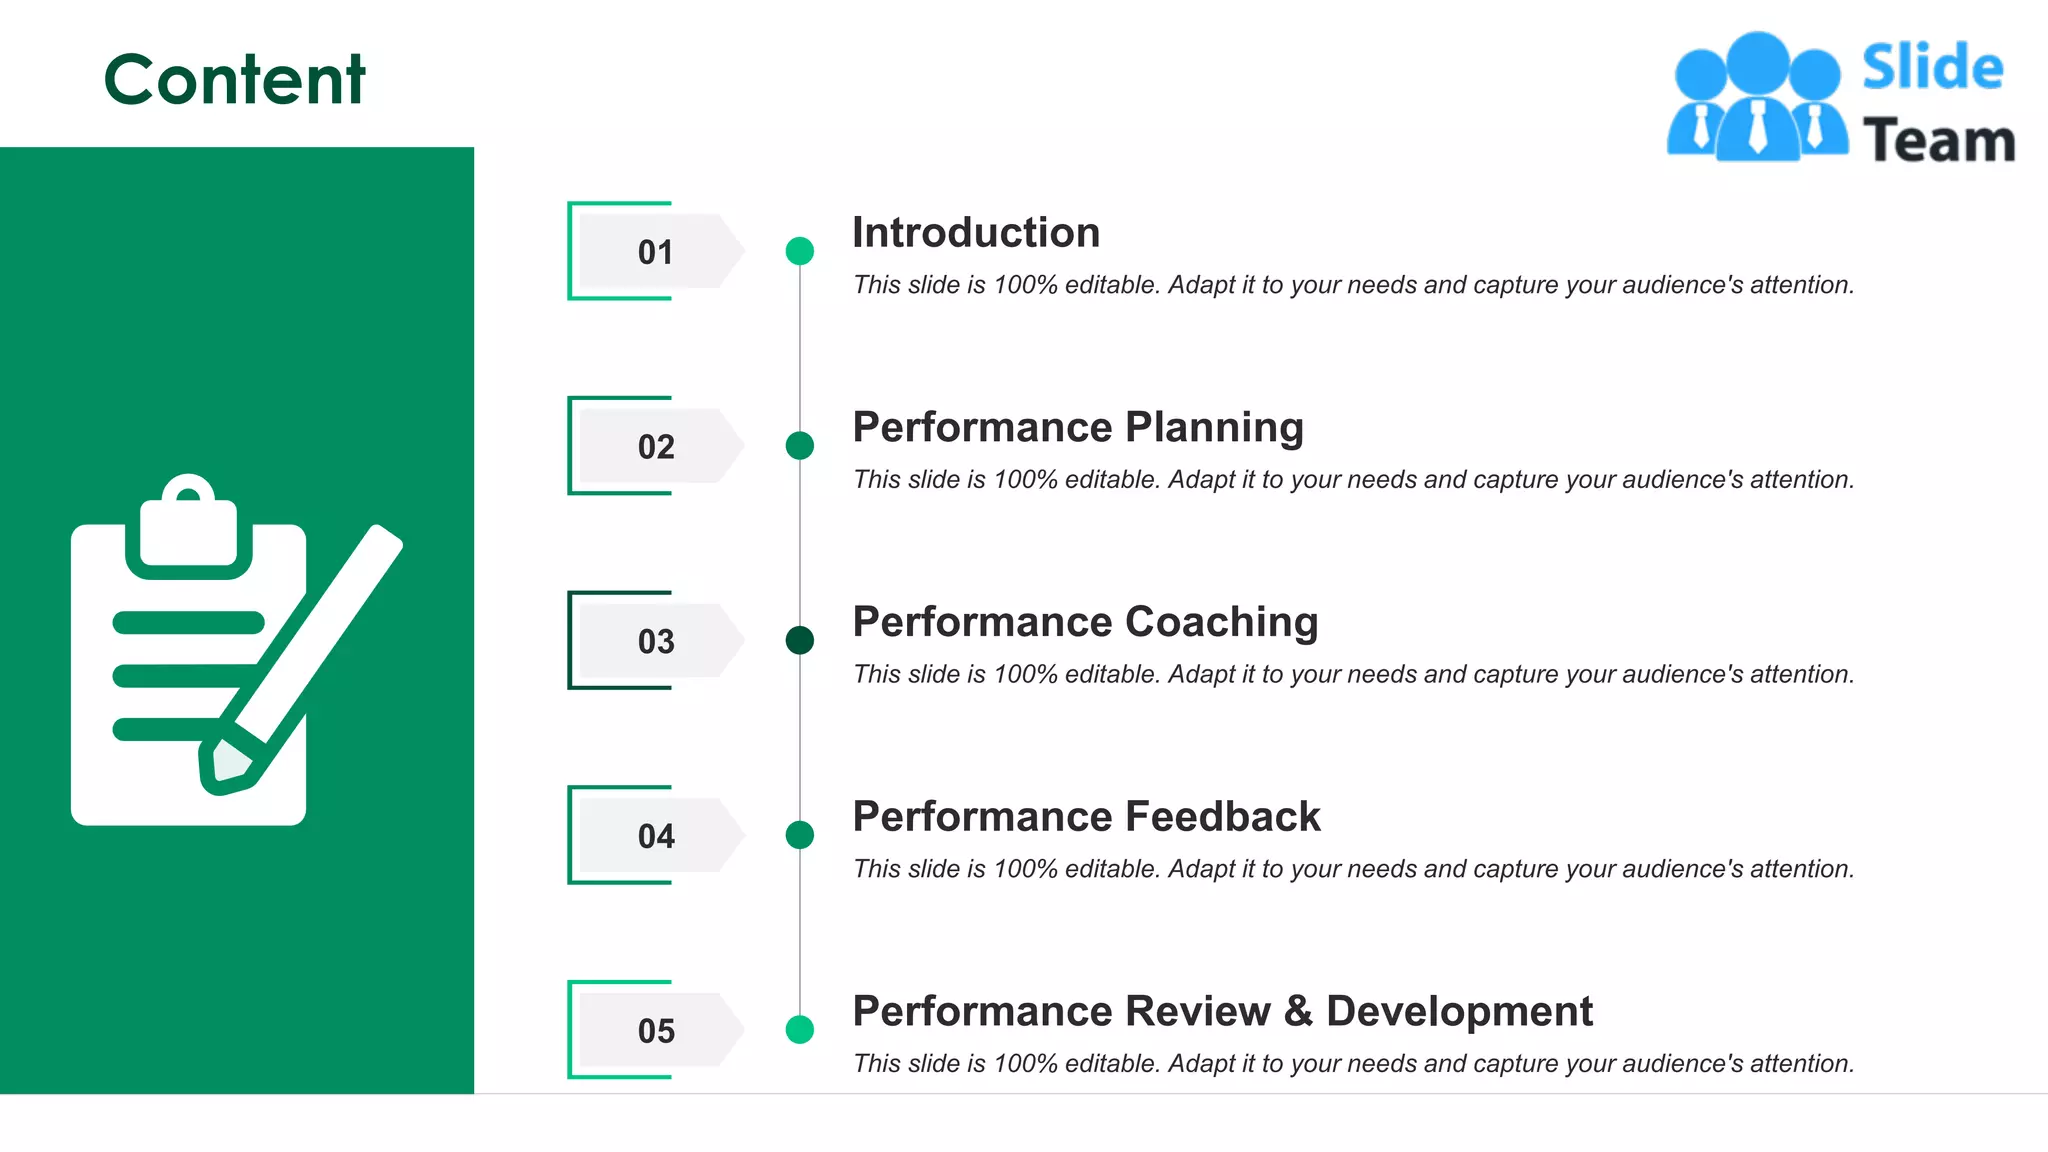2048x1152 pixels.
Task: Select the 03 number arrow tag
Action: pyautogui.click(x=662, y=641)
